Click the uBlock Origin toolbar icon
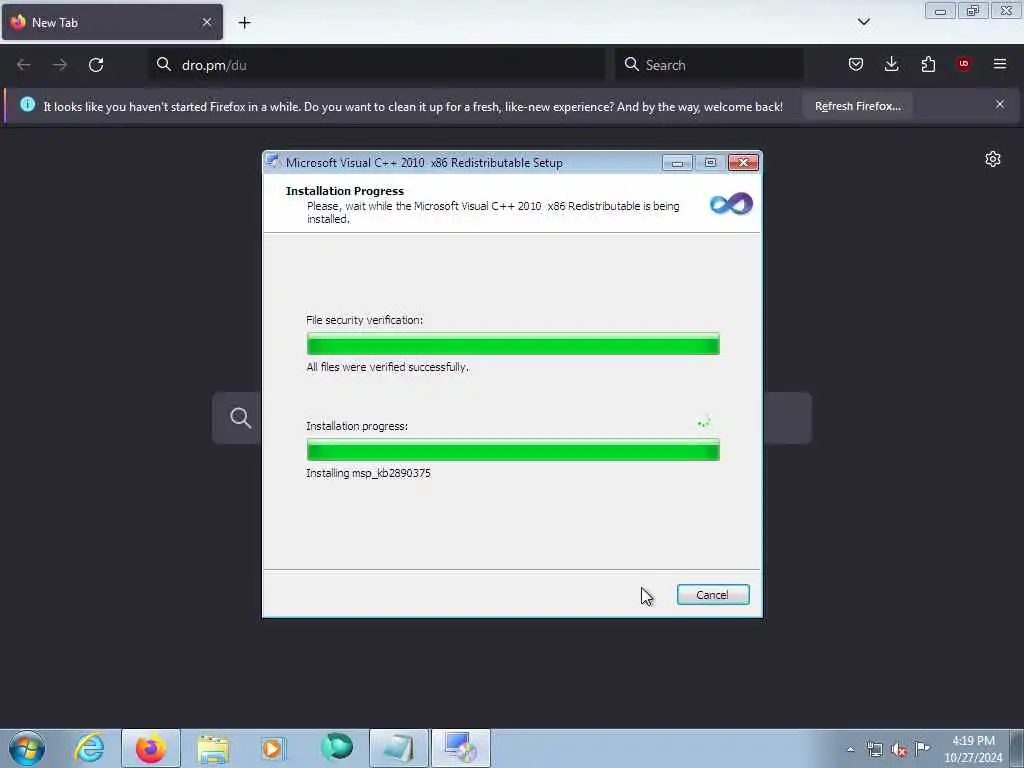1024x768 pixels. tap(963, 63)
